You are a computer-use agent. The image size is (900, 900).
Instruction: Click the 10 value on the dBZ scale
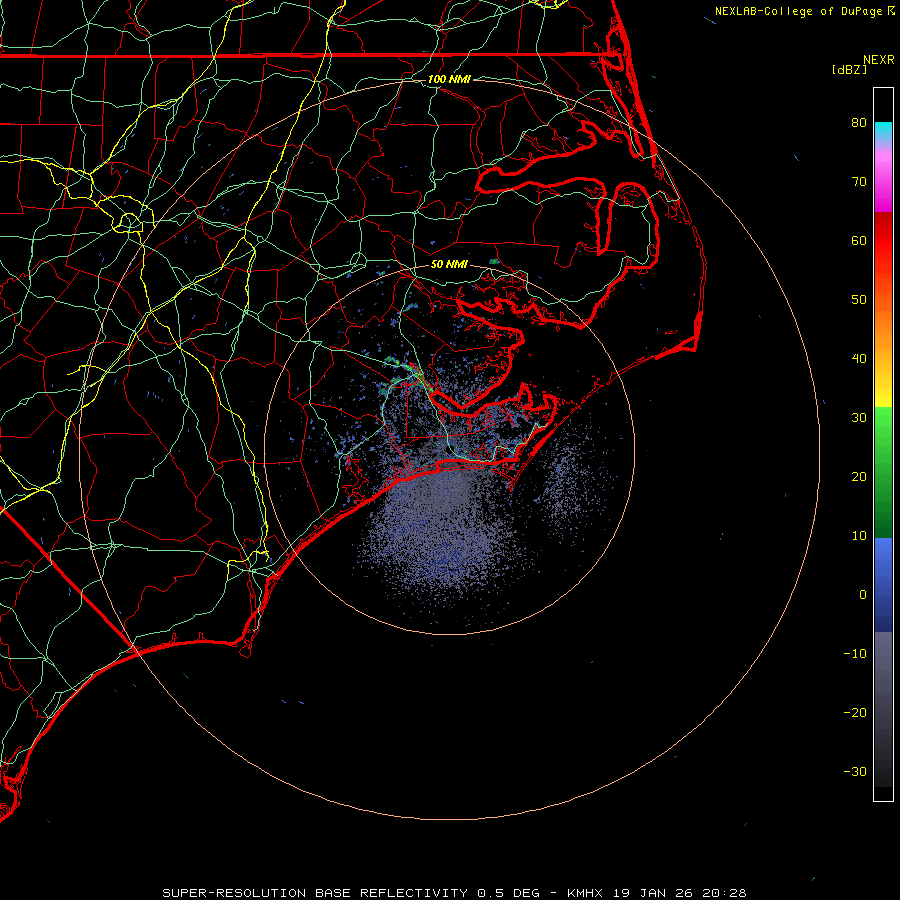pos(859,536)
